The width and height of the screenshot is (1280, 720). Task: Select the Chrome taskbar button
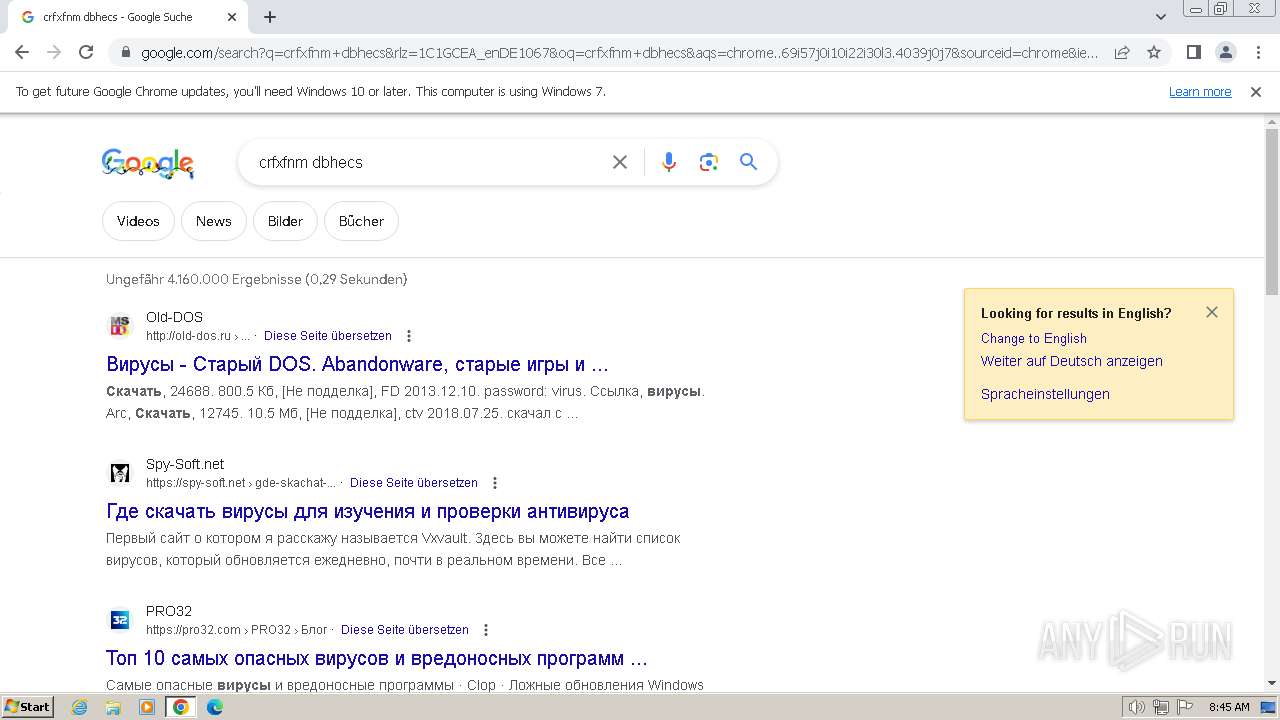point(181,707)
